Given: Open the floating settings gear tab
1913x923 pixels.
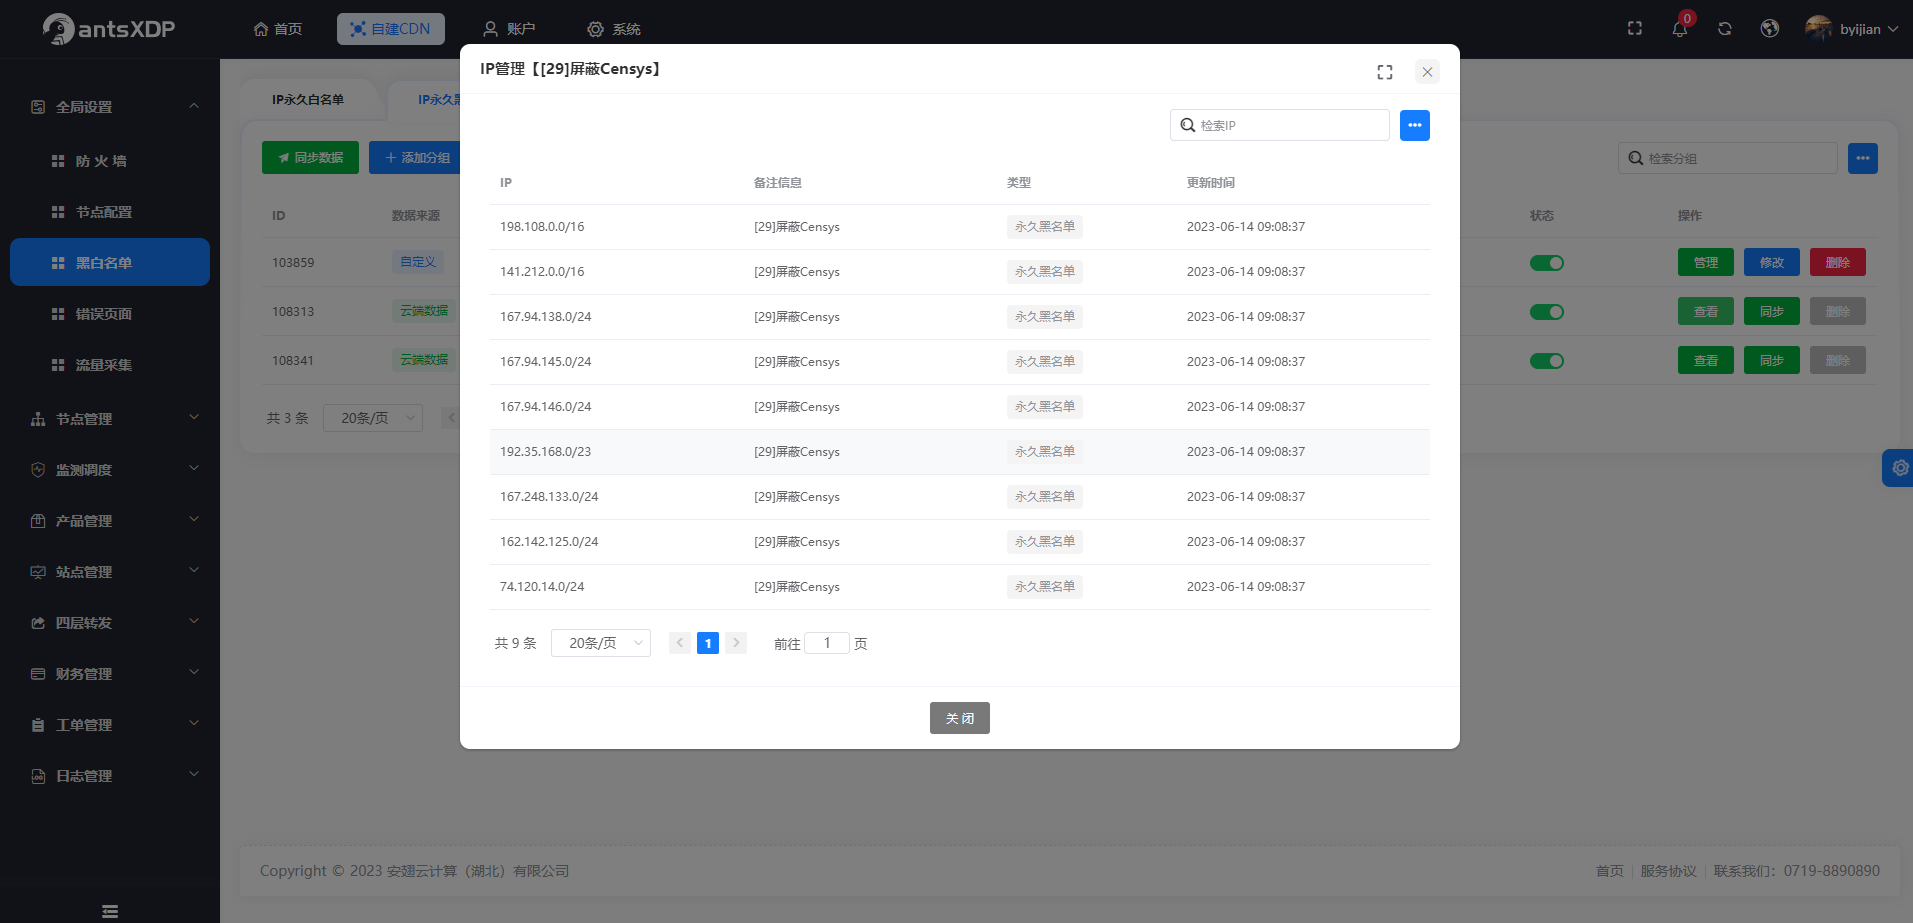Looking at the screenshot, I should pyautogui.click(x=1899, y=468).
